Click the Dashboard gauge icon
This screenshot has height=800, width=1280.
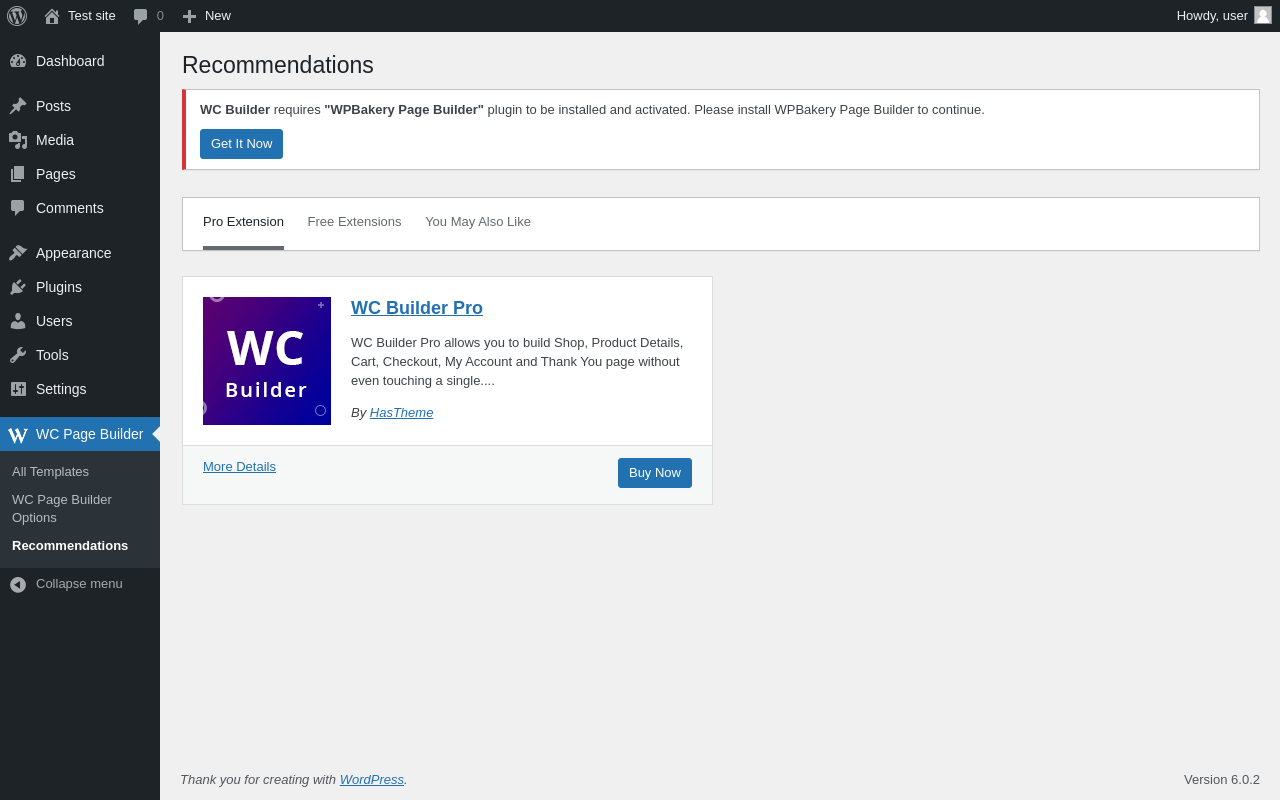click(x=18, y=61)
